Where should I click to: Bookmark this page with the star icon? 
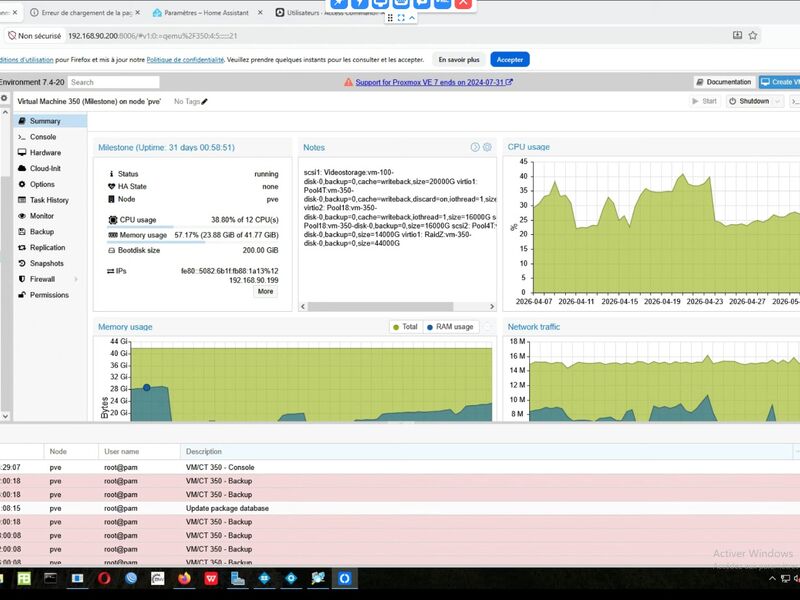[x=753, y=35]
